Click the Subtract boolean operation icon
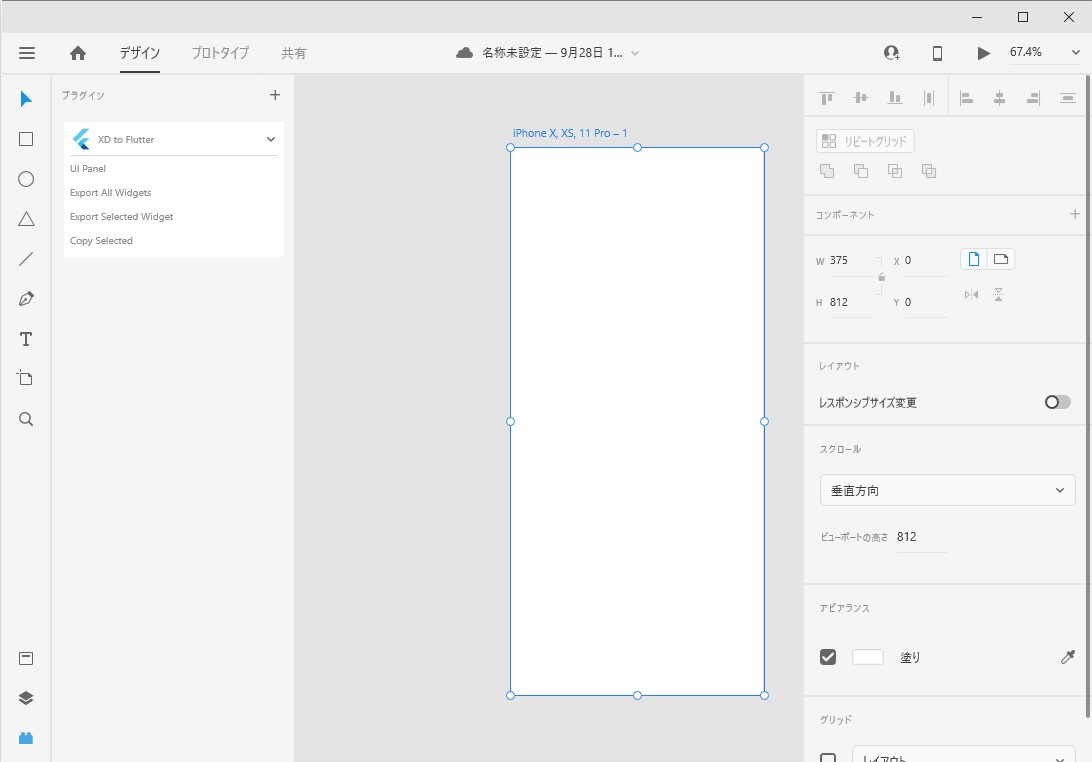 [x=861, y=171]
